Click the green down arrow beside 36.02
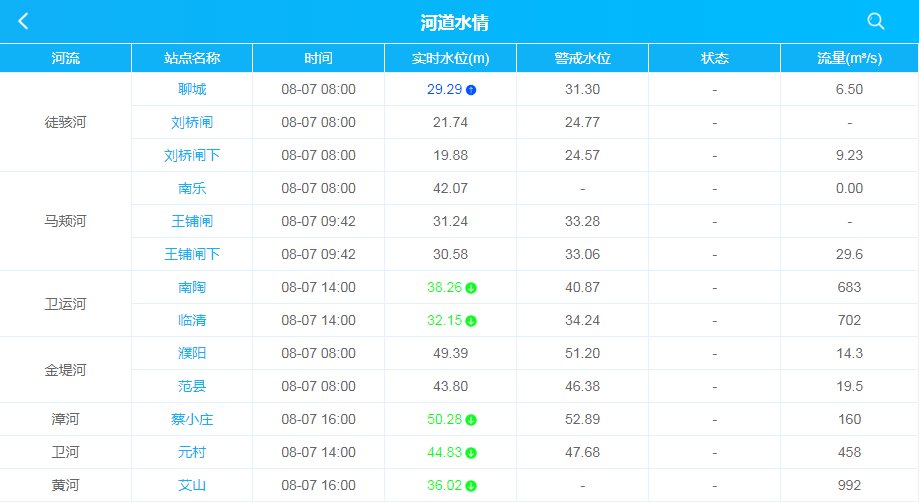Viewport: 919px width, 502px height. click(471, 486)
